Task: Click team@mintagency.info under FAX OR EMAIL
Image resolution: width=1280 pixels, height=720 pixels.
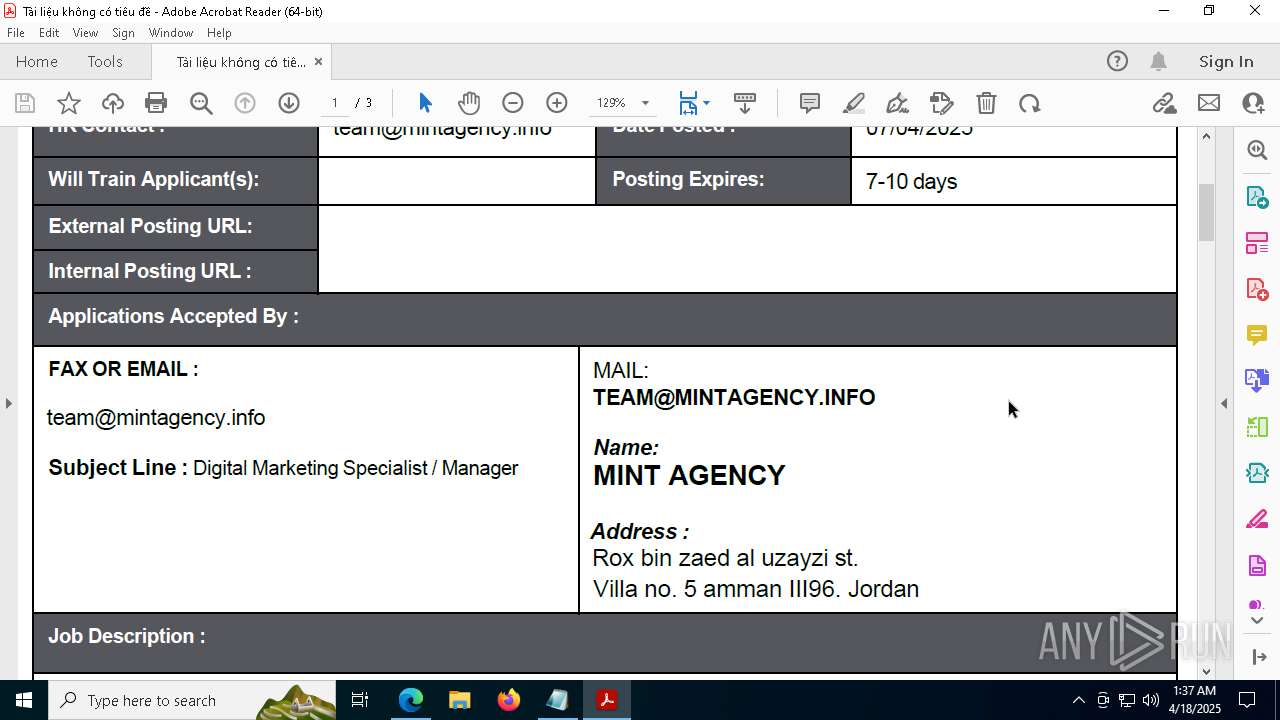Action: pyautogui.click(x=156, y=418)
